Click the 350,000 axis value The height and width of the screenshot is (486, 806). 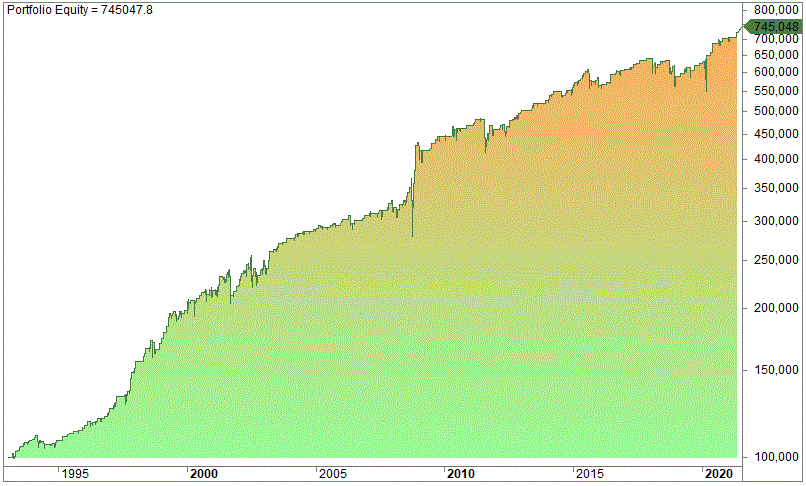click(x=776, y=188)
